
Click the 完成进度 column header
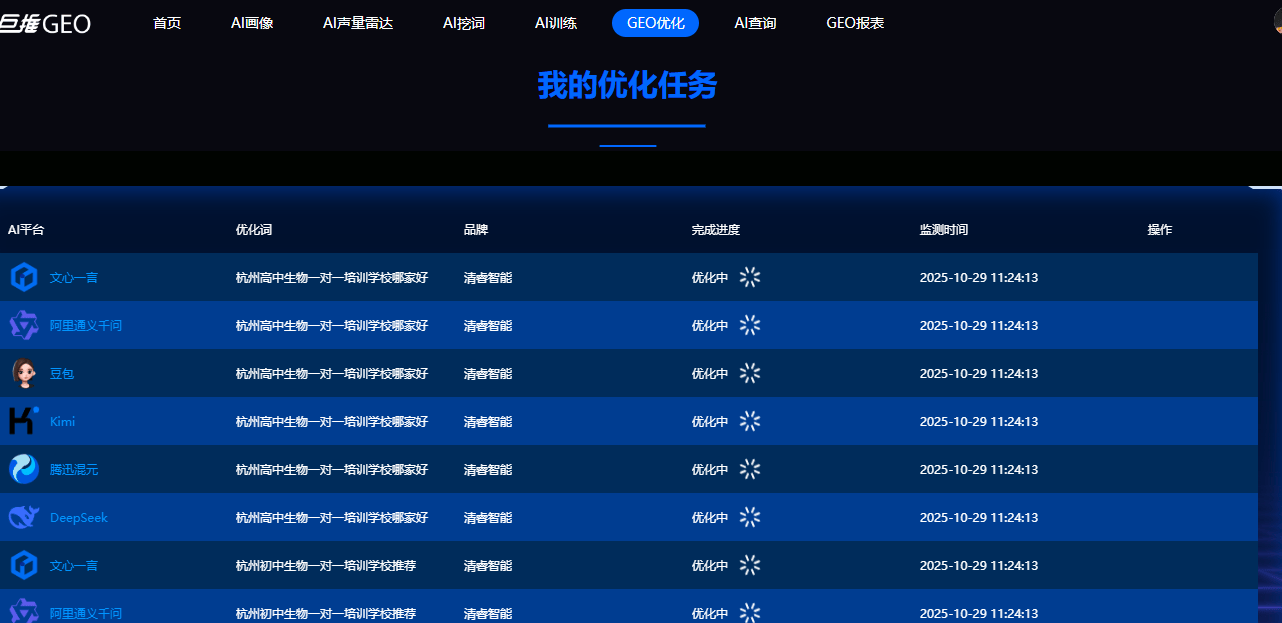(x=716, y=230)
